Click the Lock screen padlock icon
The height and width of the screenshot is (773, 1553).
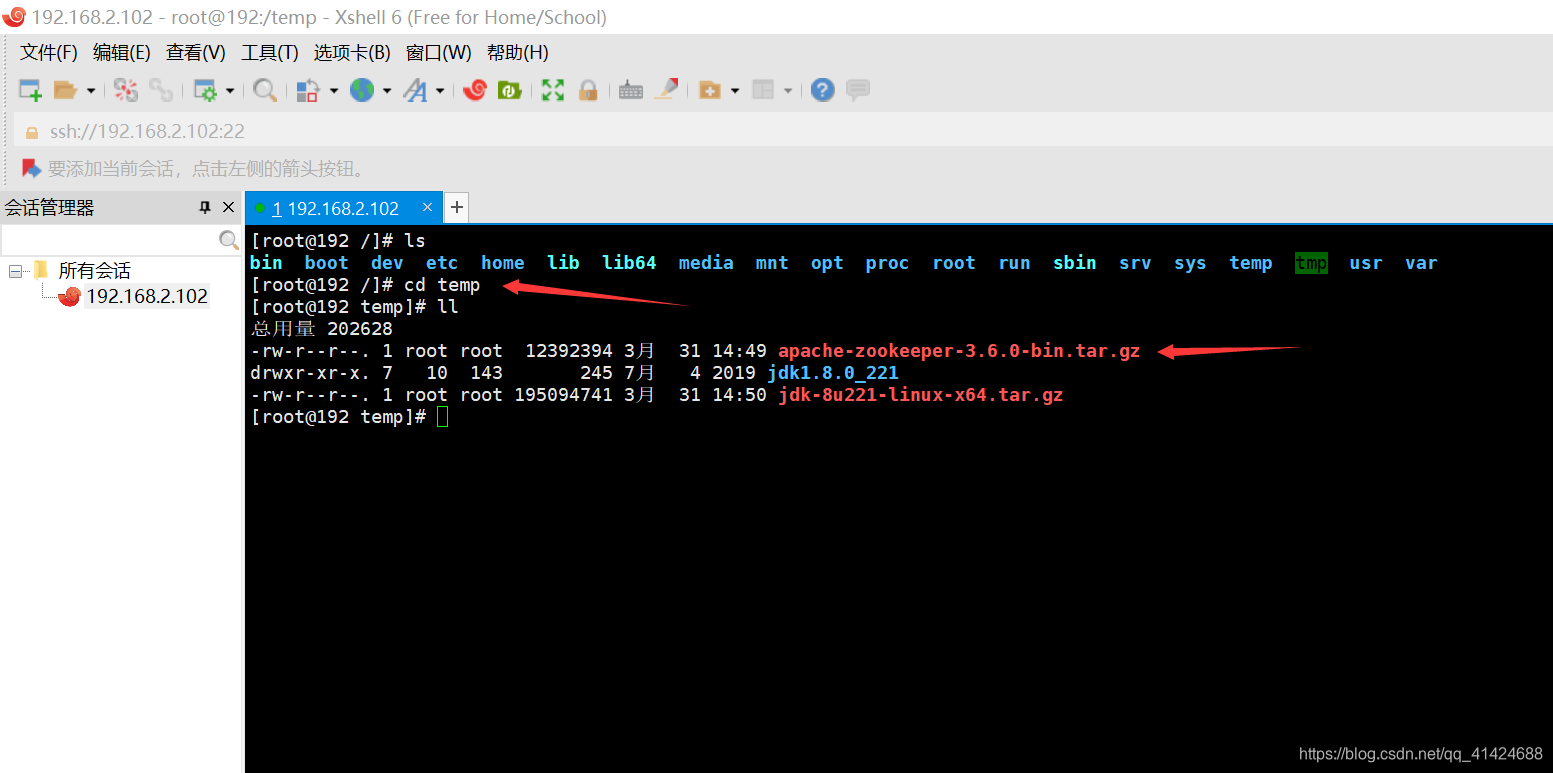(x=588, y=90)
